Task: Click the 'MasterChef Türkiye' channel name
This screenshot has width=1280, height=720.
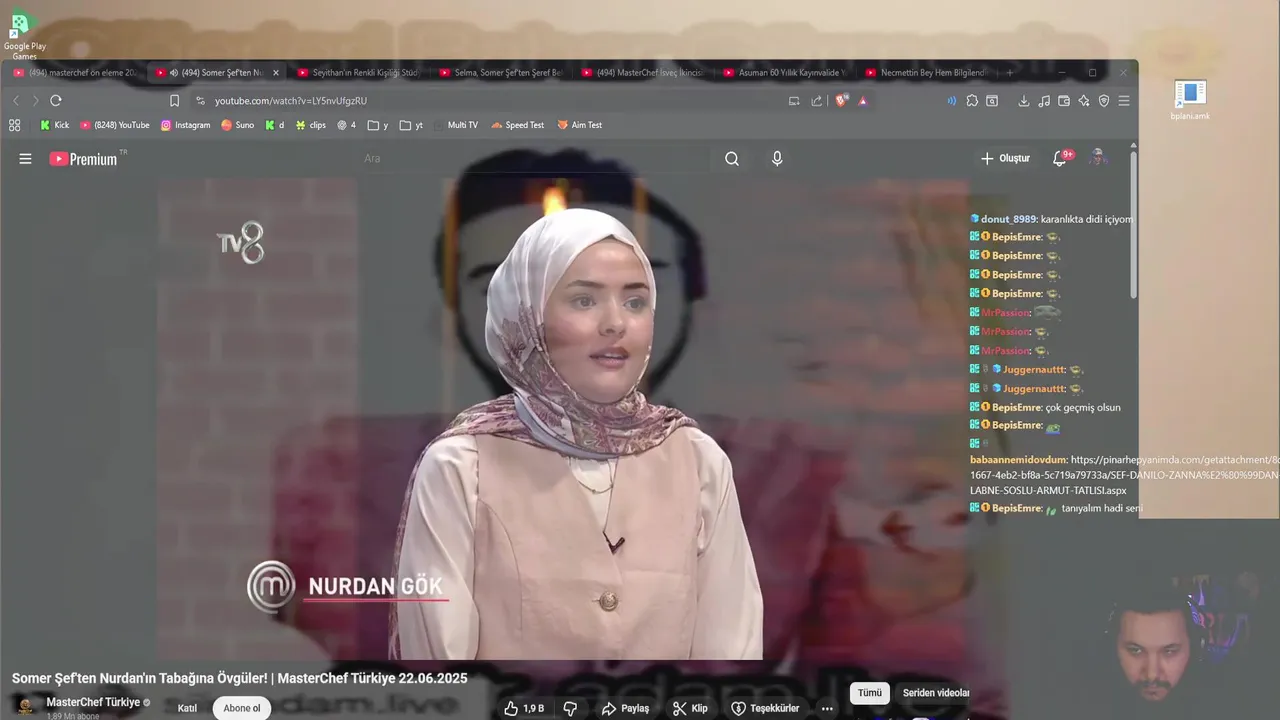Action: click(x=93, y=702)
